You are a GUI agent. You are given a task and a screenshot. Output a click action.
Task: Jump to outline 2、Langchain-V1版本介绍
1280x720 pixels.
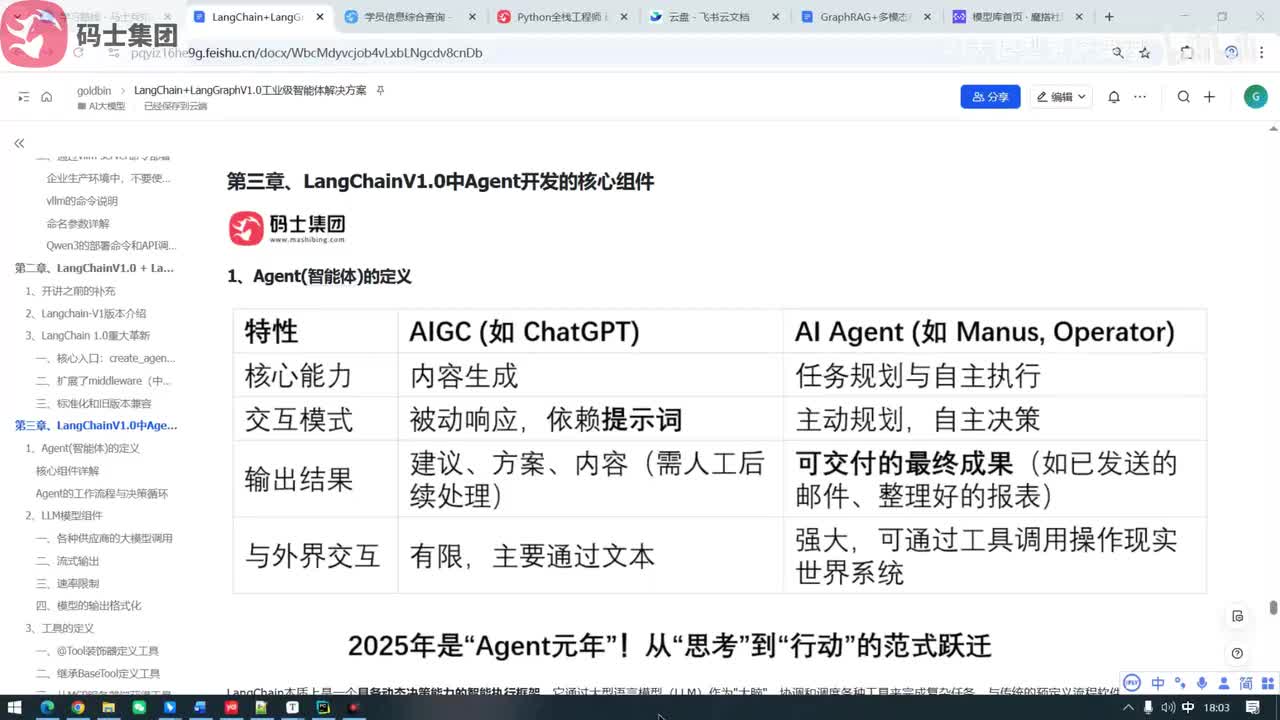coord(86,313)
